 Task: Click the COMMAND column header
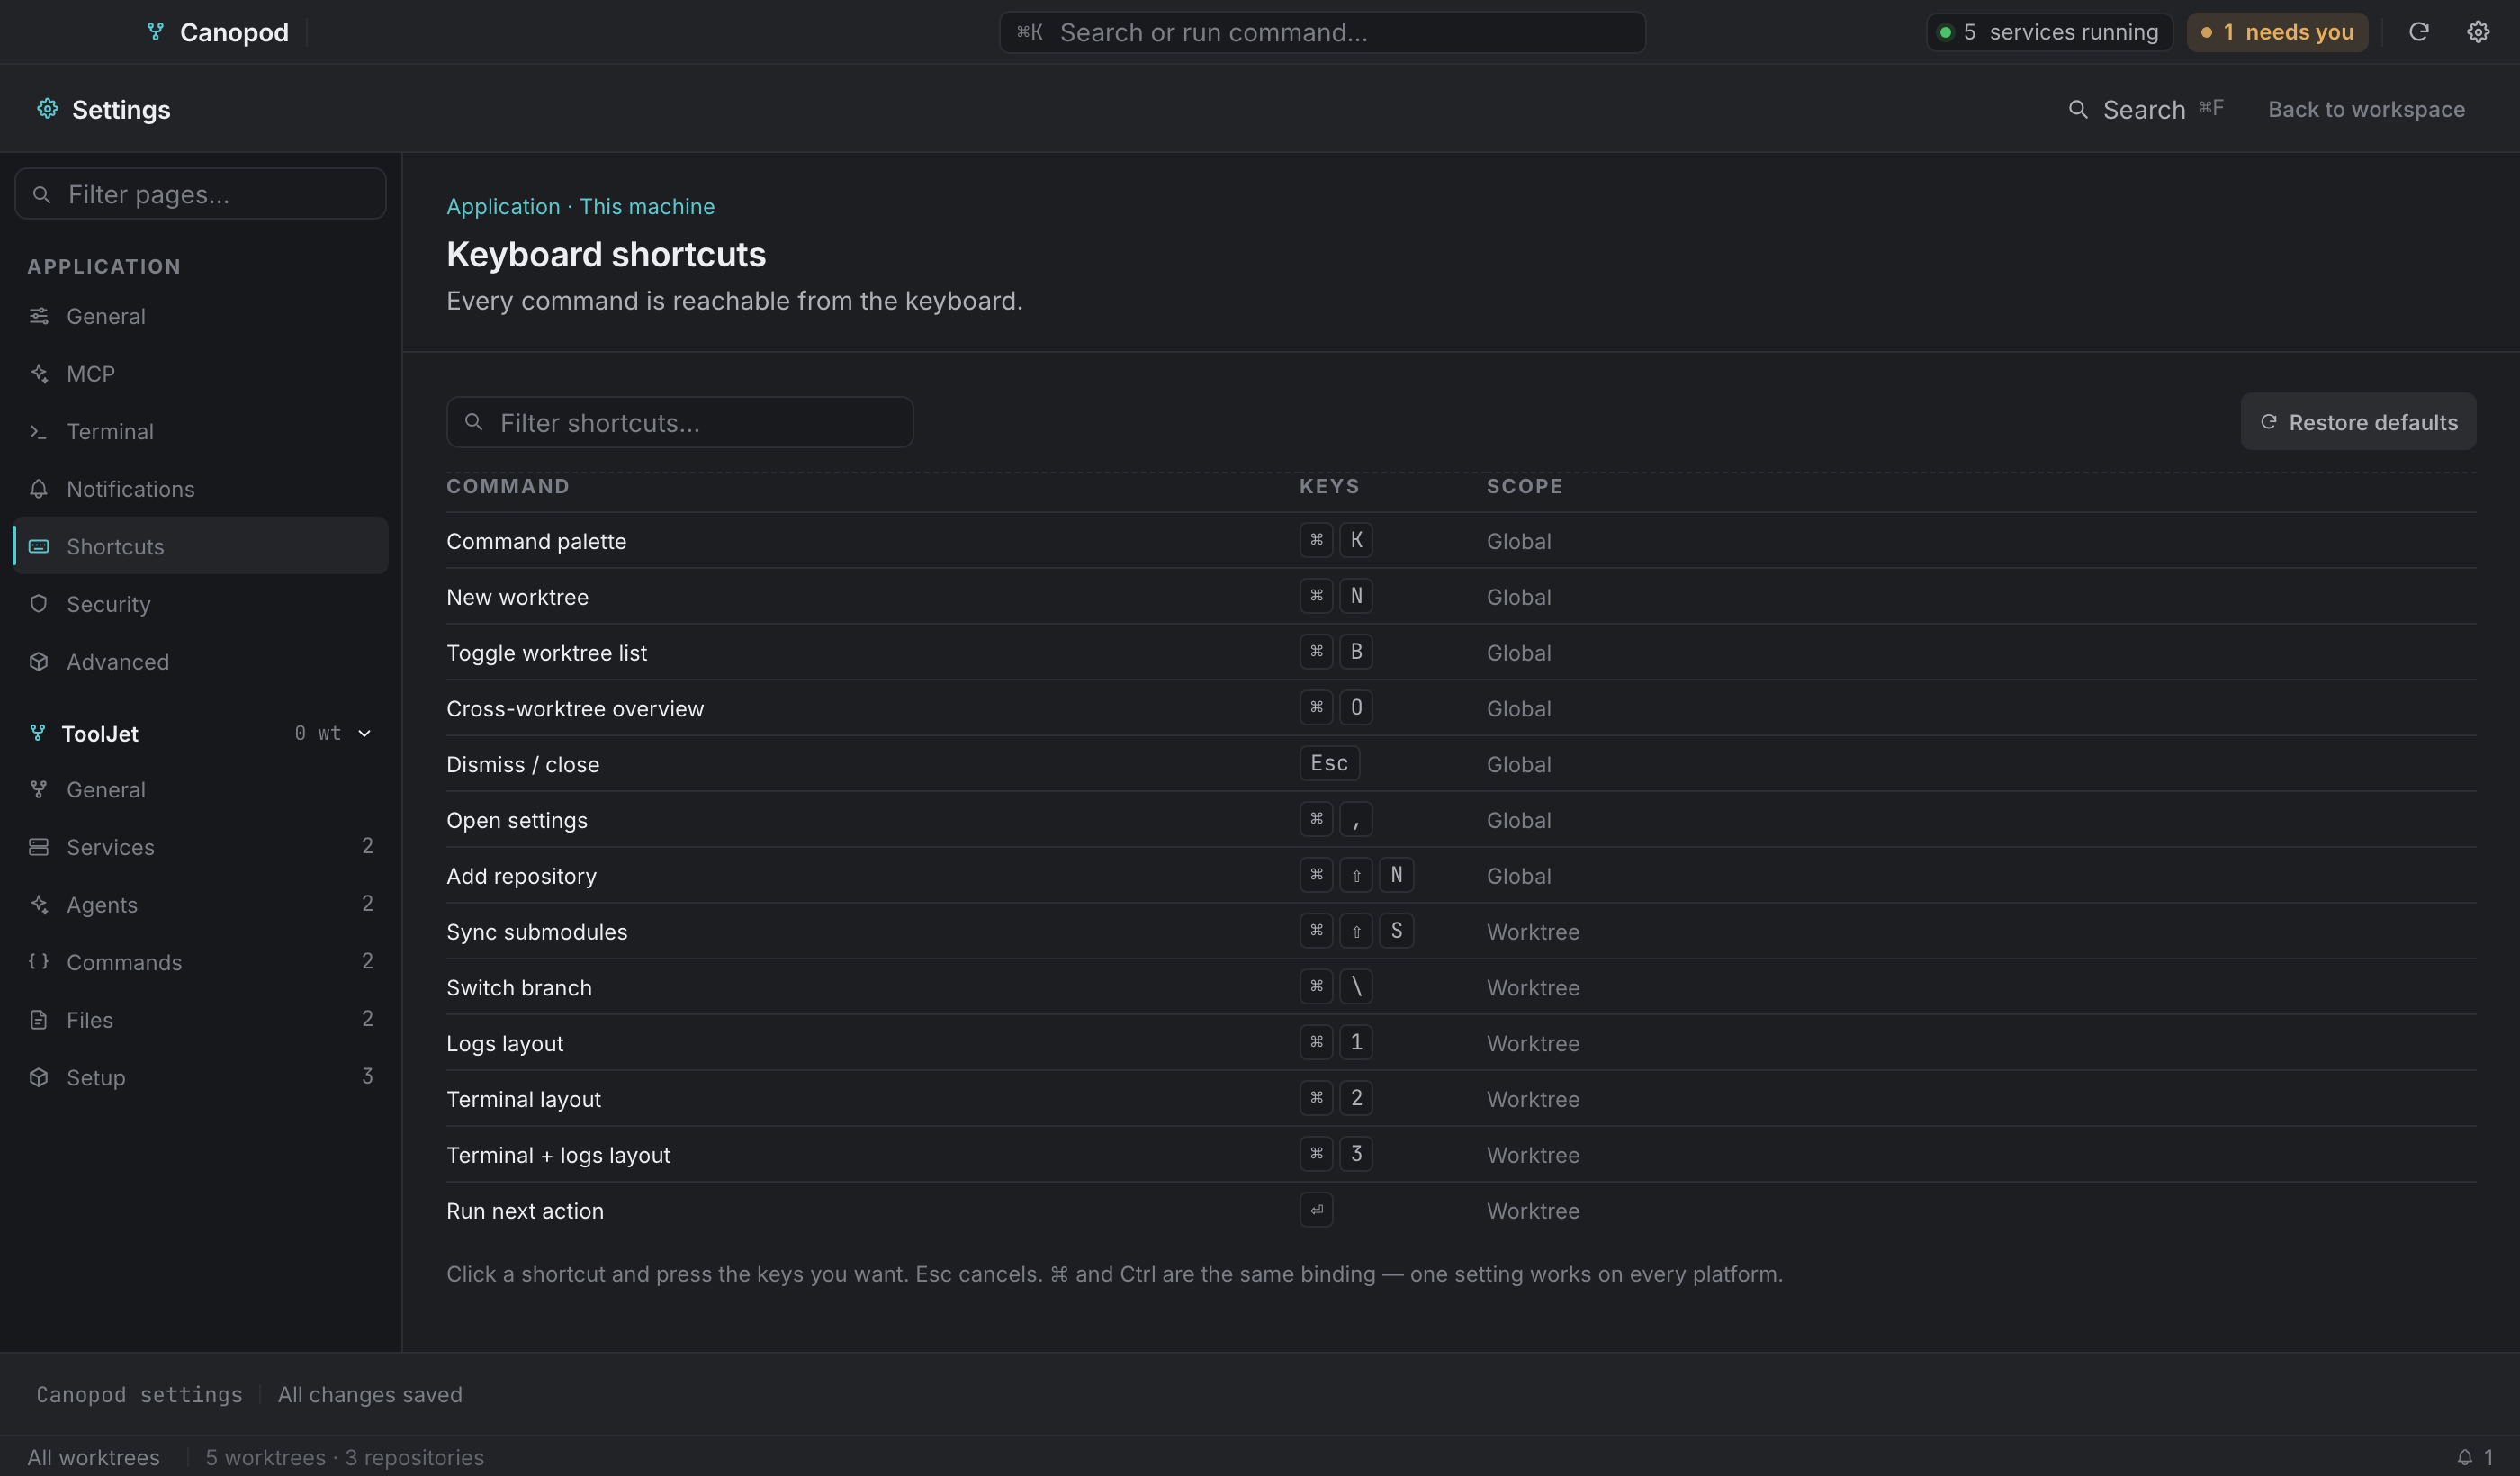pyautogui.click(x=508, y=486)
